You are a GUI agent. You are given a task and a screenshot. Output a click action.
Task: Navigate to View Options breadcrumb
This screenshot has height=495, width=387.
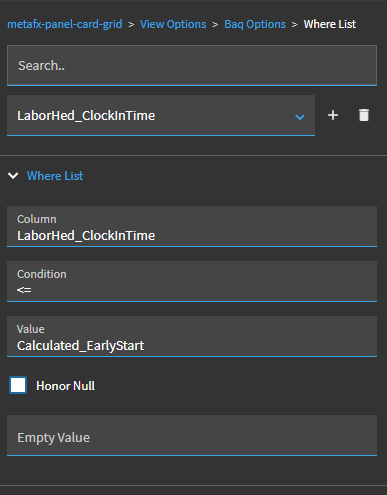click(173, 24)
